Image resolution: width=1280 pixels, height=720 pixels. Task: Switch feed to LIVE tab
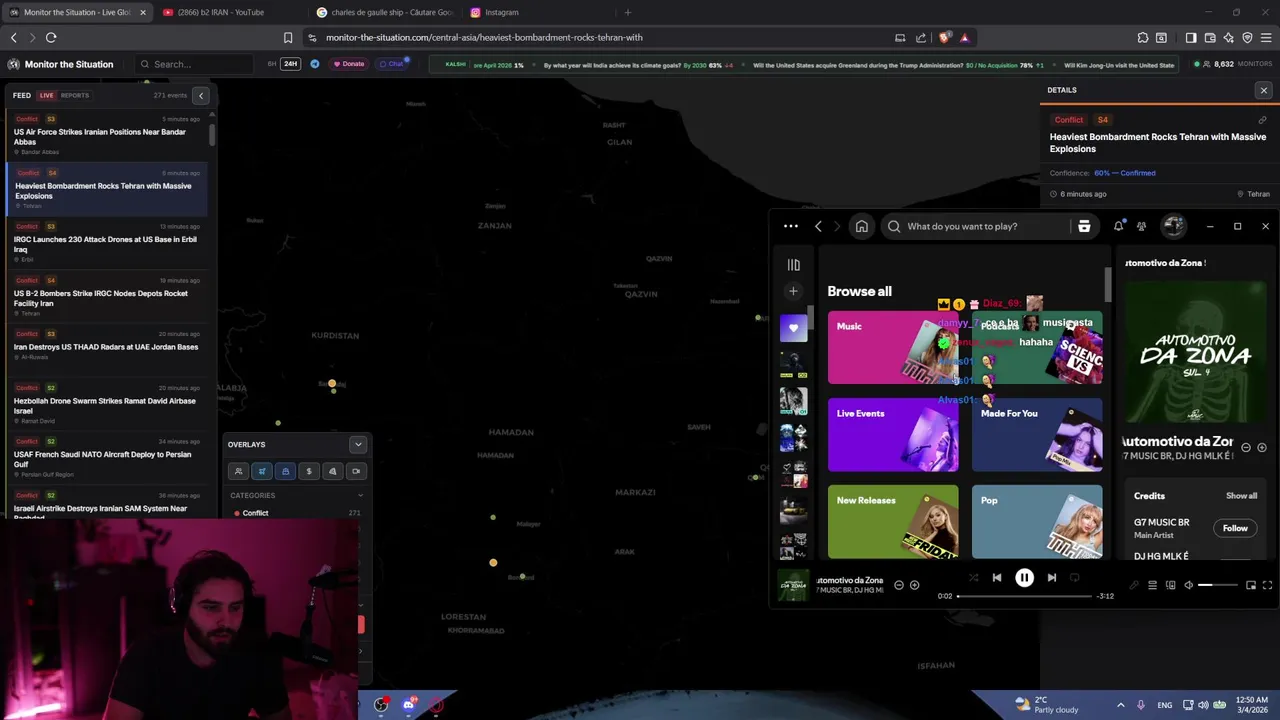click(x=46, y=95)
